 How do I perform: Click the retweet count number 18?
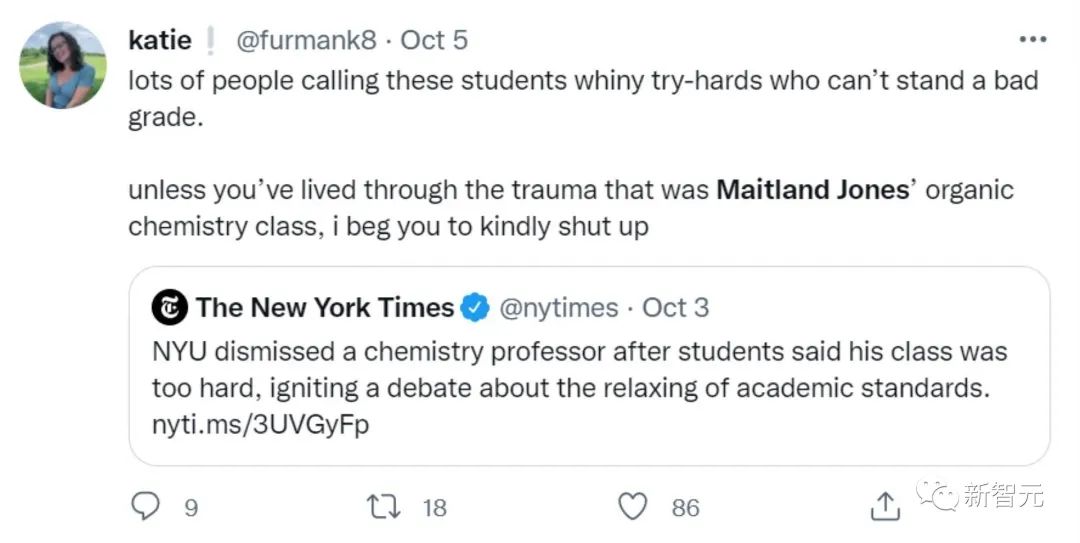tap(434, 508)
